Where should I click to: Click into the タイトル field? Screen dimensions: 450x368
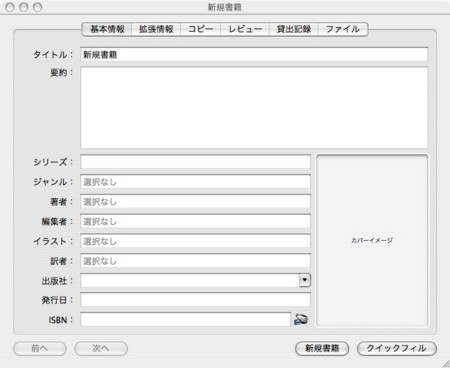pyautogui.click(x=254, y=55)
